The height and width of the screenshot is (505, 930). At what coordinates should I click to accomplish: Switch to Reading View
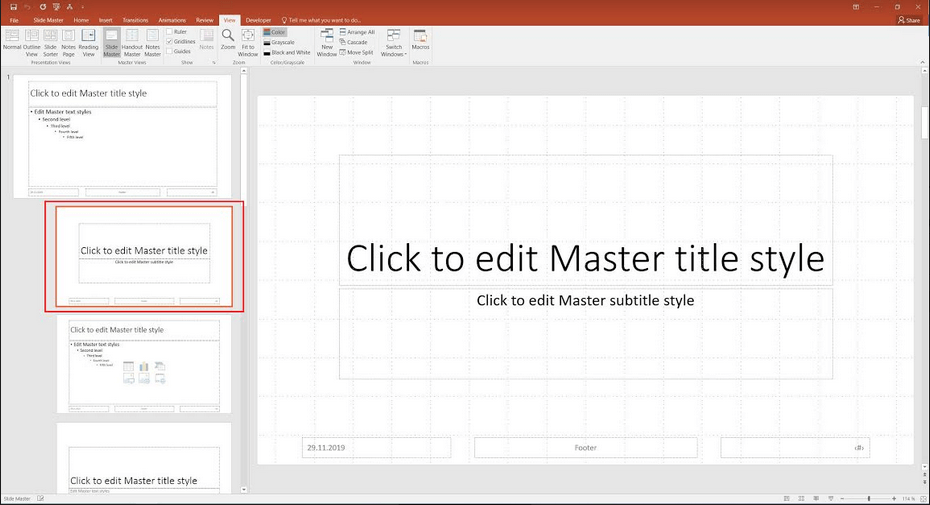coord(88,42)
